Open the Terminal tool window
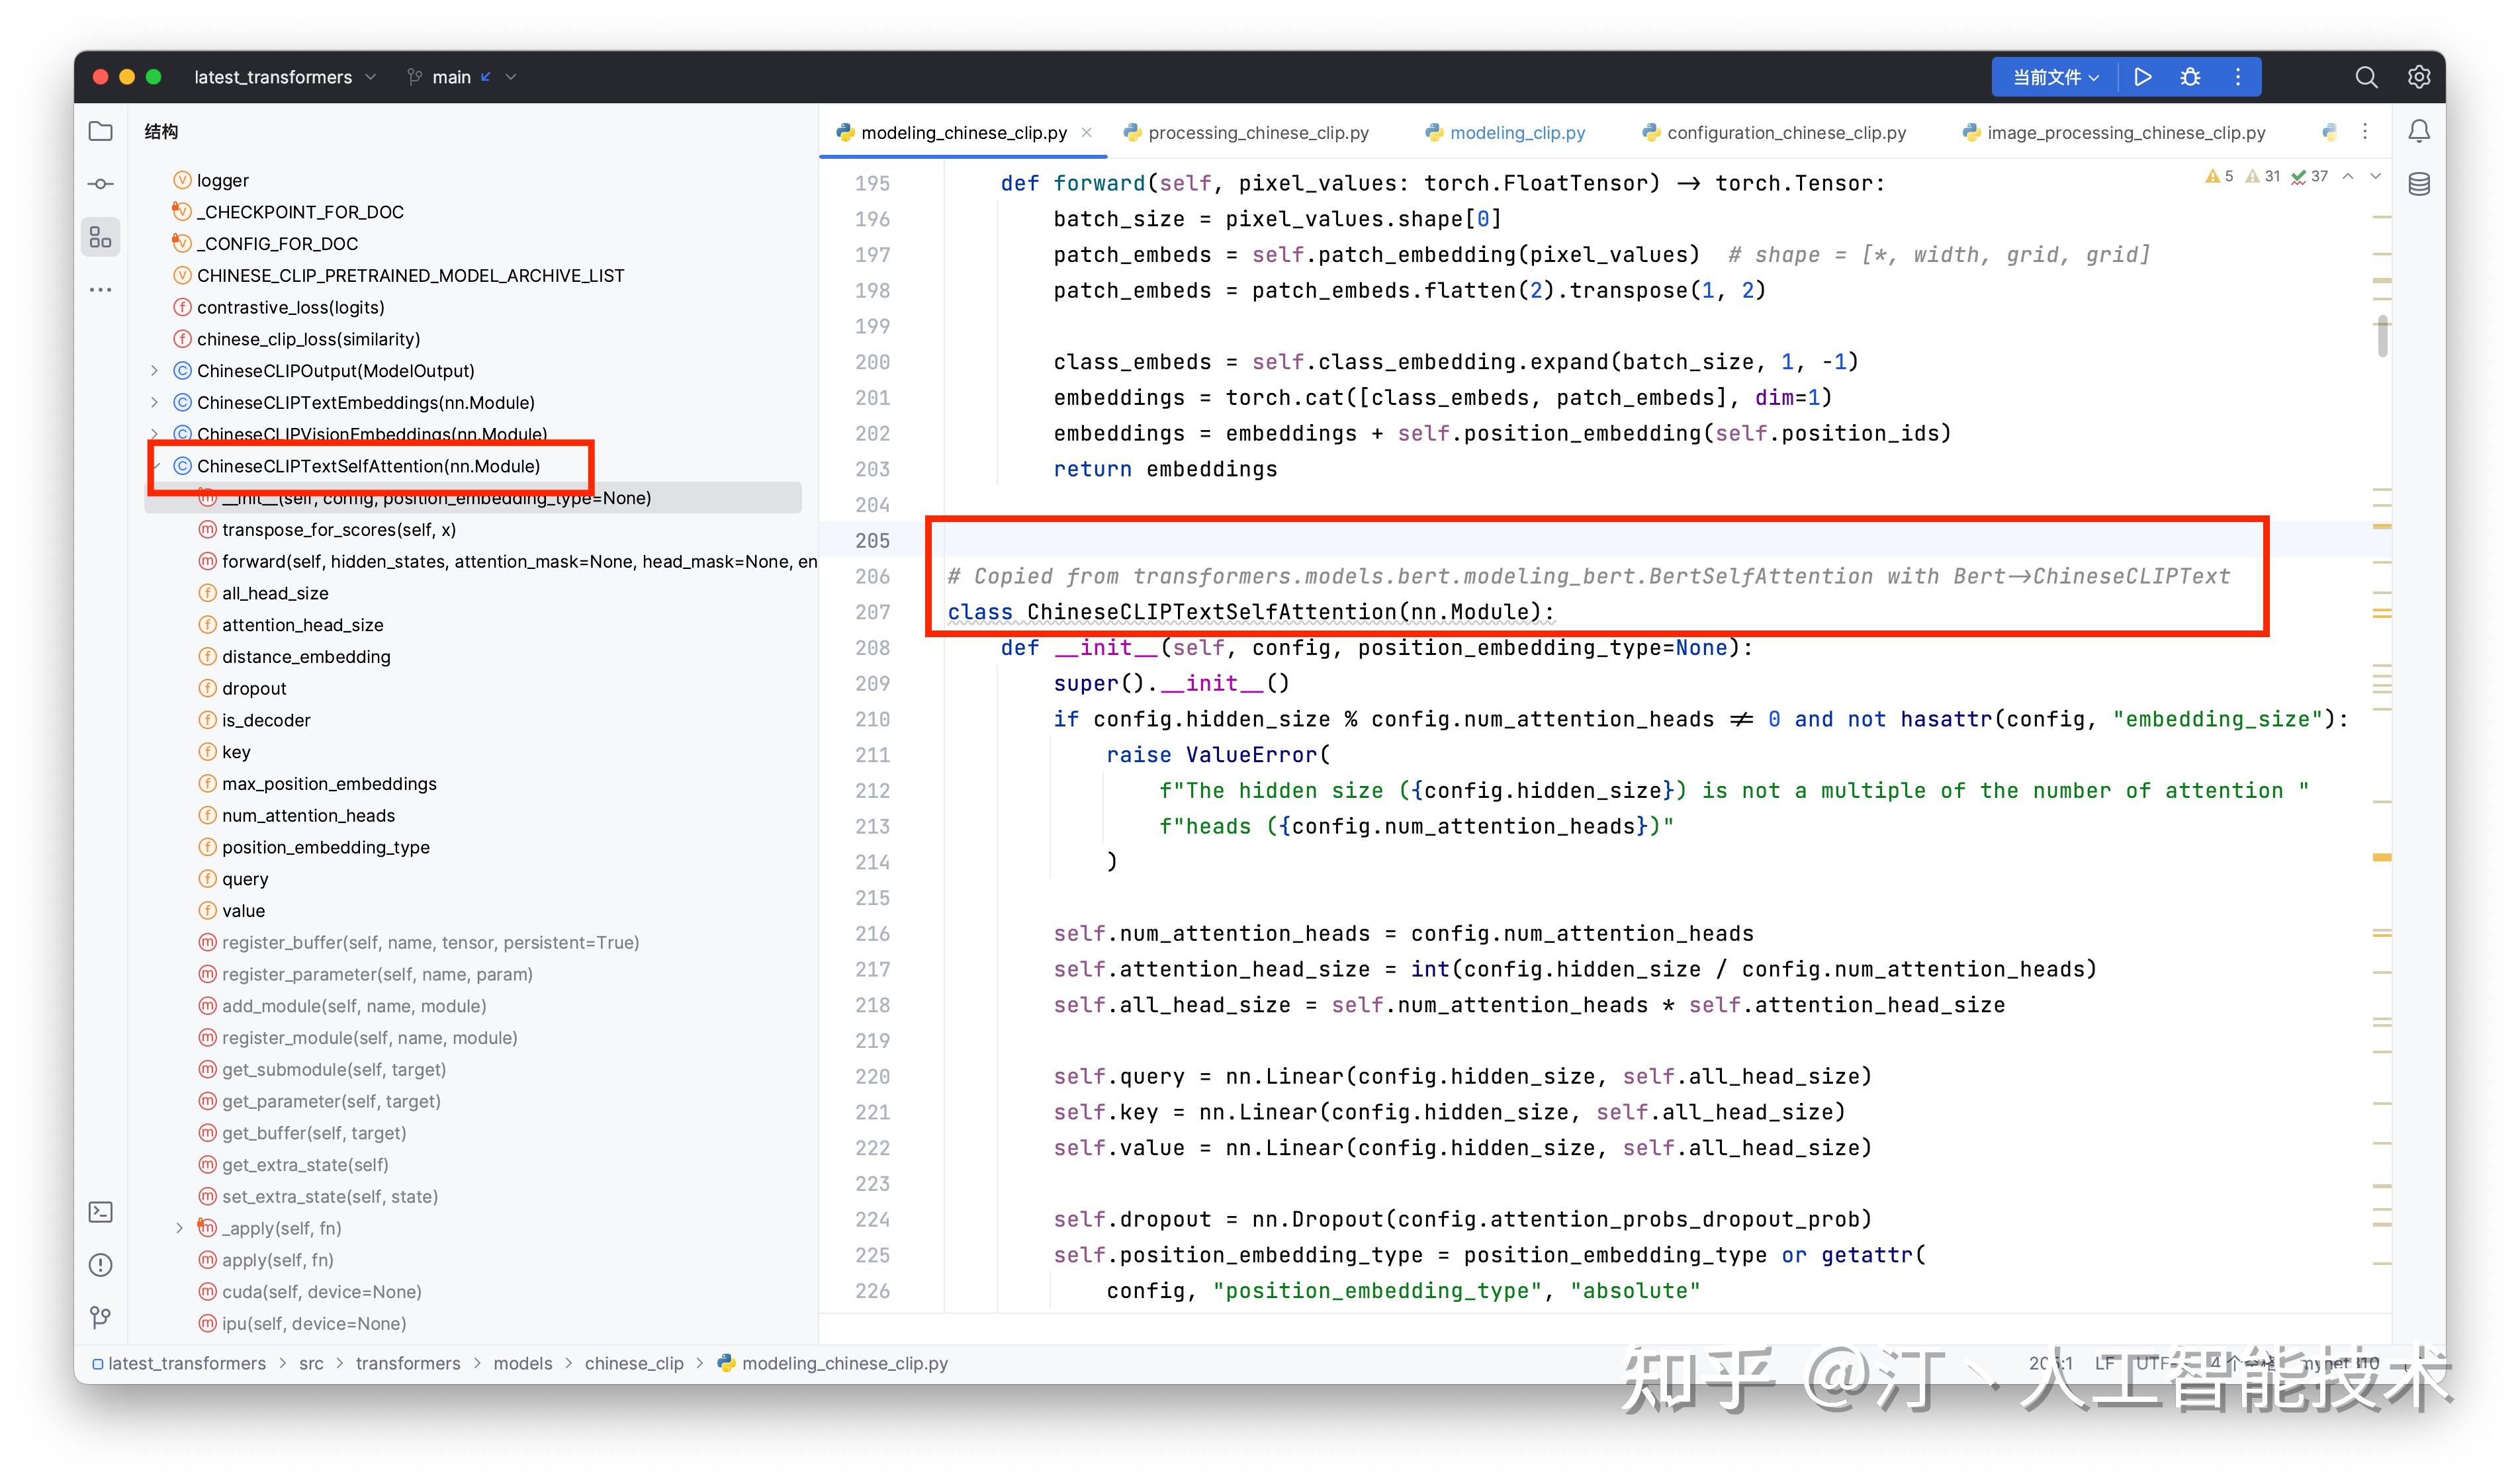Viewport: 2520px width, 1482px height. pos(100,1211)
